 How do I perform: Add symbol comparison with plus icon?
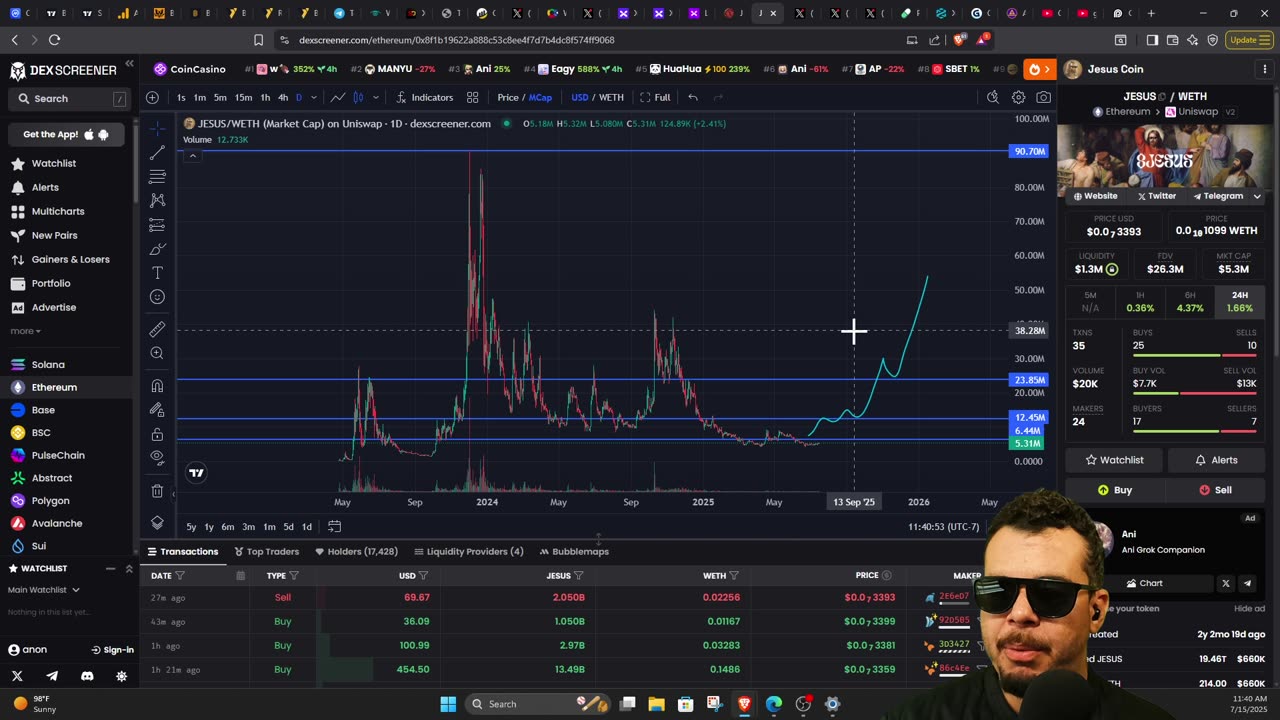152,97
